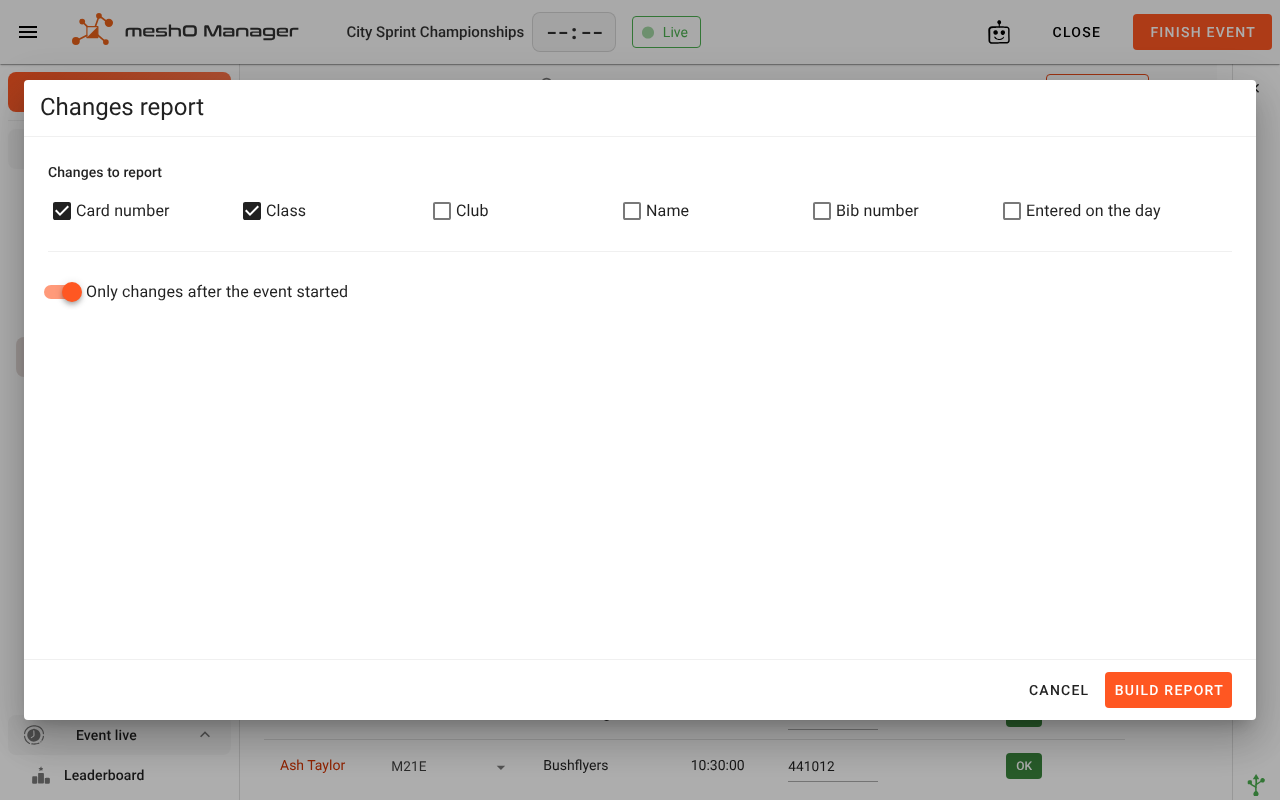Viewport: 1280px width, 800px height.
Task: Toggle Only changes after event started
Action: click(63, 292)
